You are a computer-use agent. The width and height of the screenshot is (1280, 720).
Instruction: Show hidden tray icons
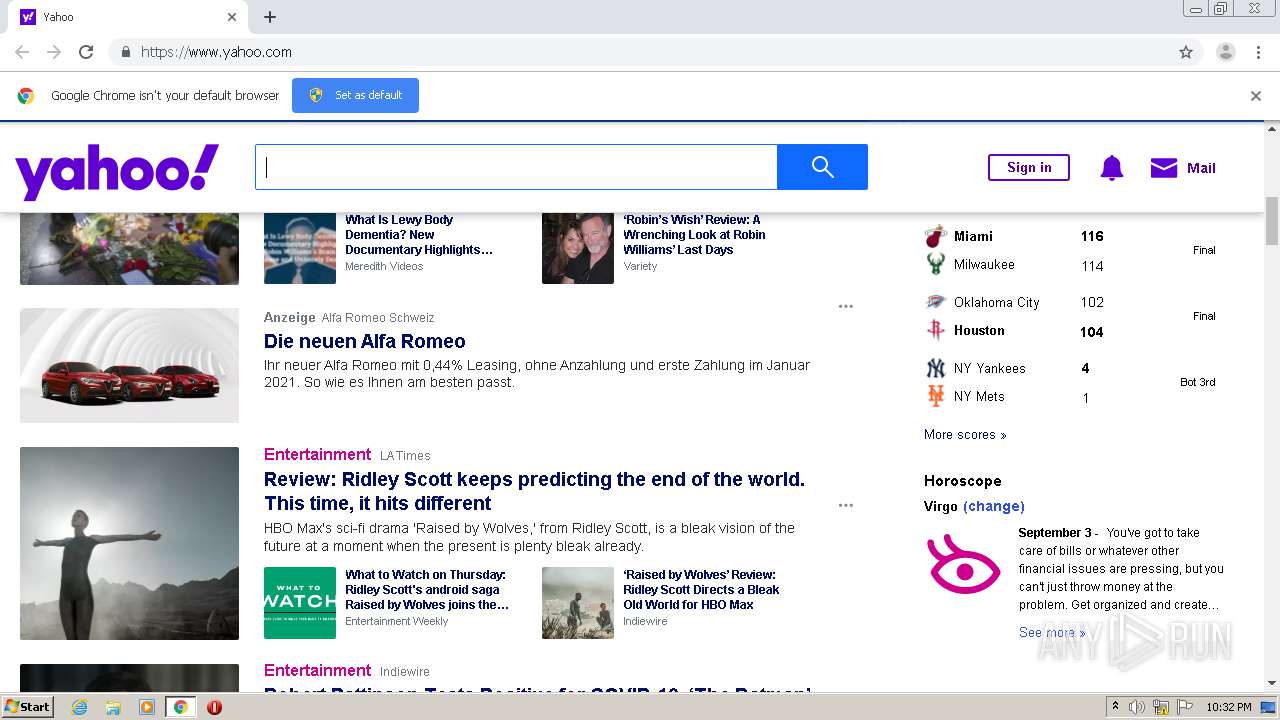pos(1116,707)
